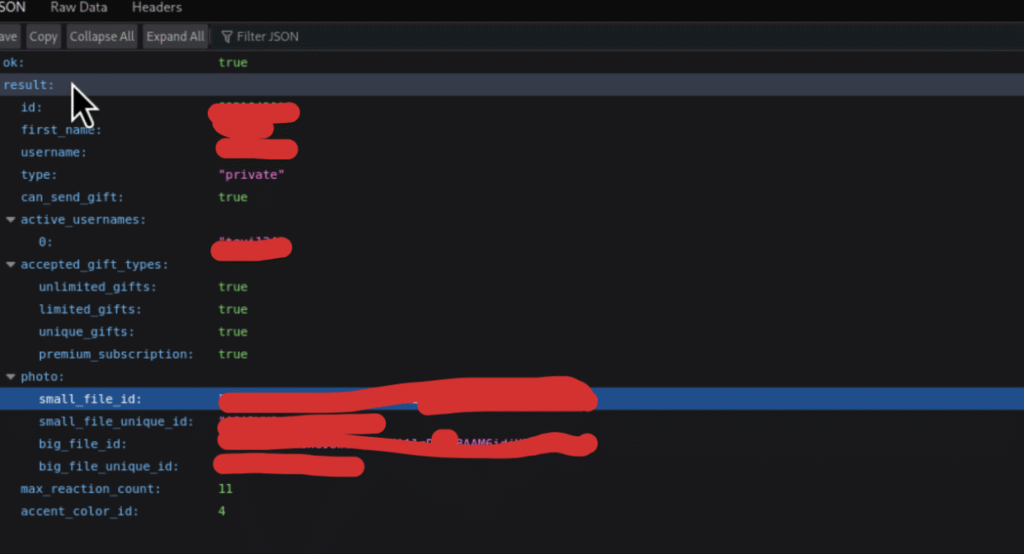This screenshot has width=1024, height=554.
Task: Click the Copy button in toolbar
Action: tap(43, 36)
